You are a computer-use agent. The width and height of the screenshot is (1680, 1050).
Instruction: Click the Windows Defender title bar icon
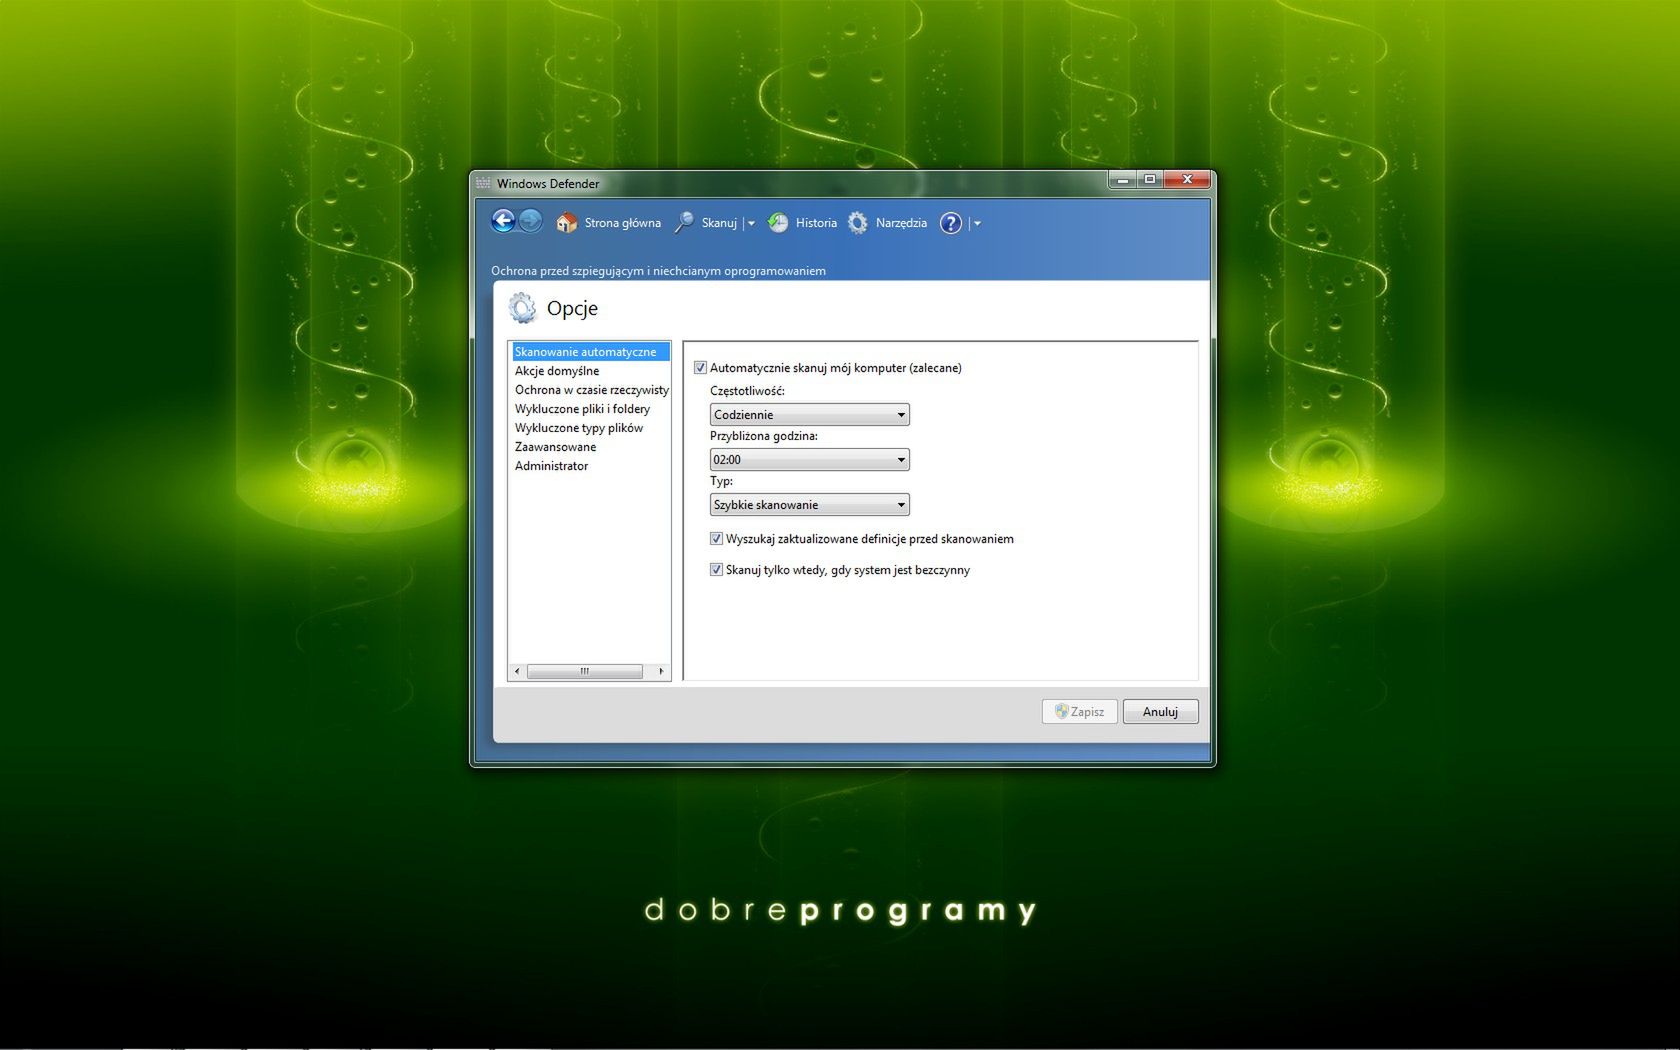[484, 183]
